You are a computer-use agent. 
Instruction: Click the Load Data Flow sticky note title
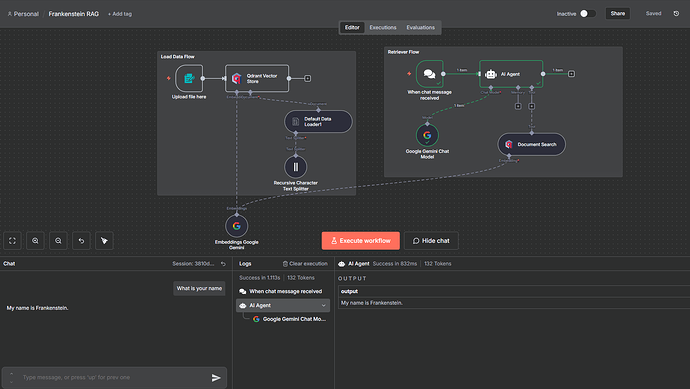pos(177,57)
